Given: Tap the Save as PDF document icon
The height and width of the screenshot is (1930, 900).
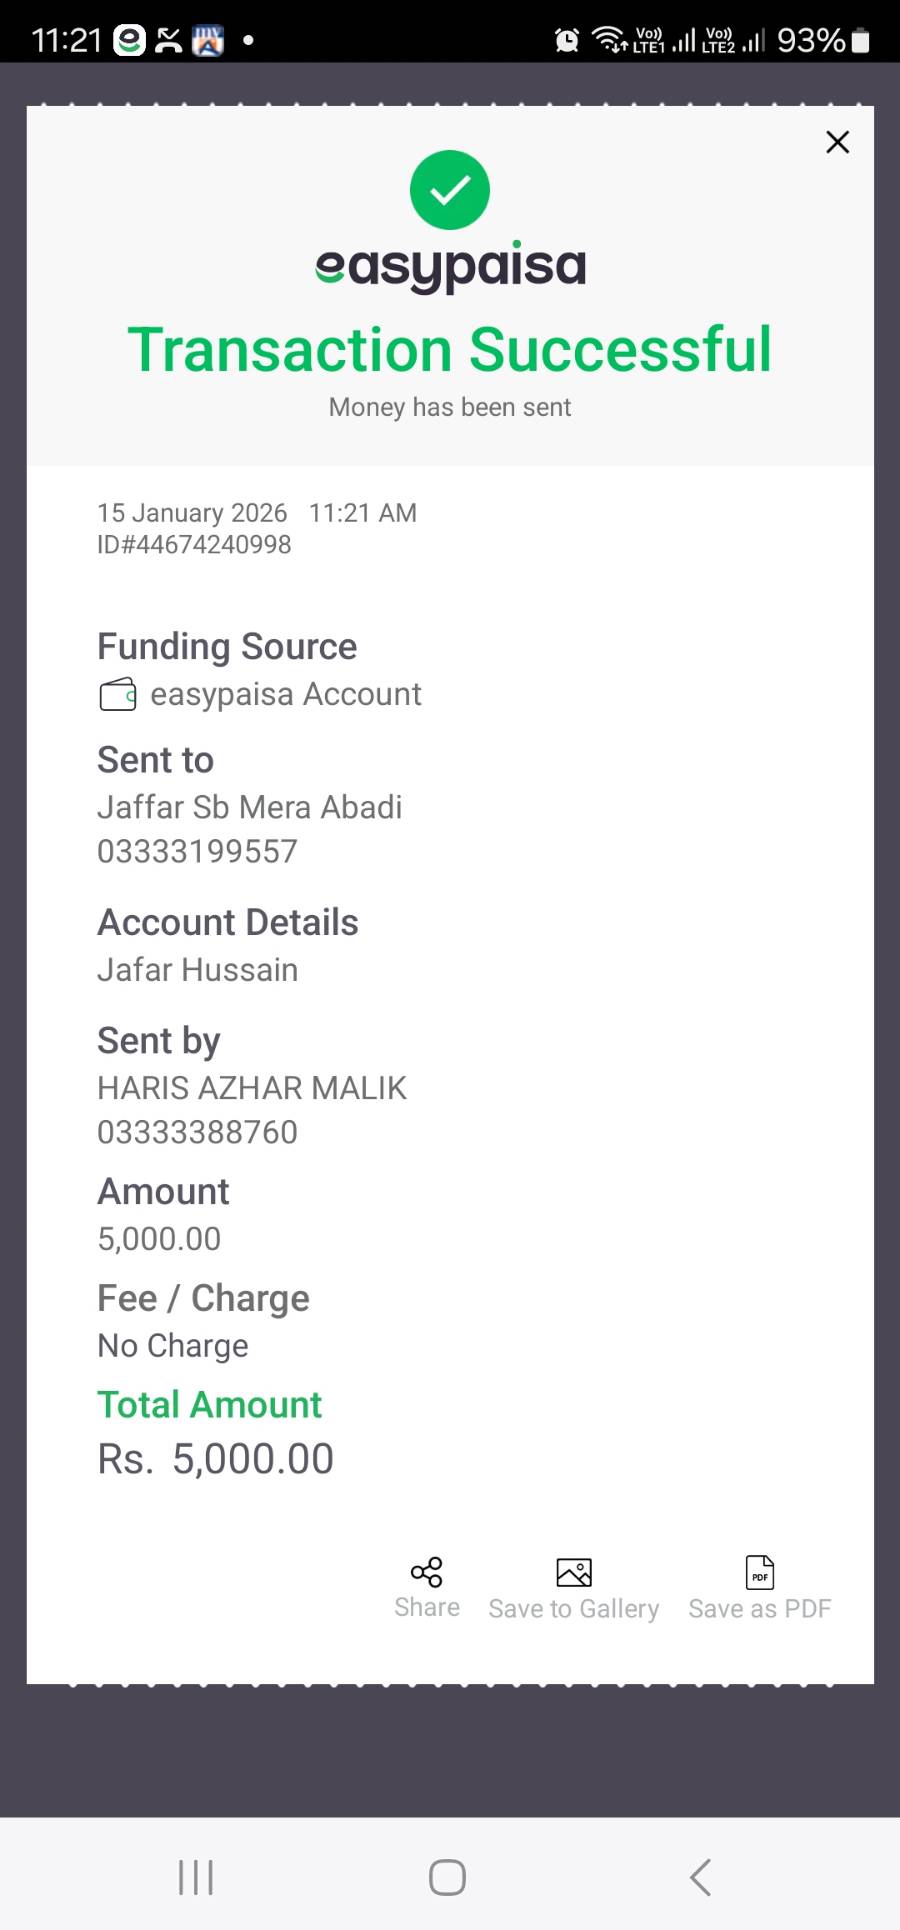Looking at the screenshot, I should [x=760, y=1573].
